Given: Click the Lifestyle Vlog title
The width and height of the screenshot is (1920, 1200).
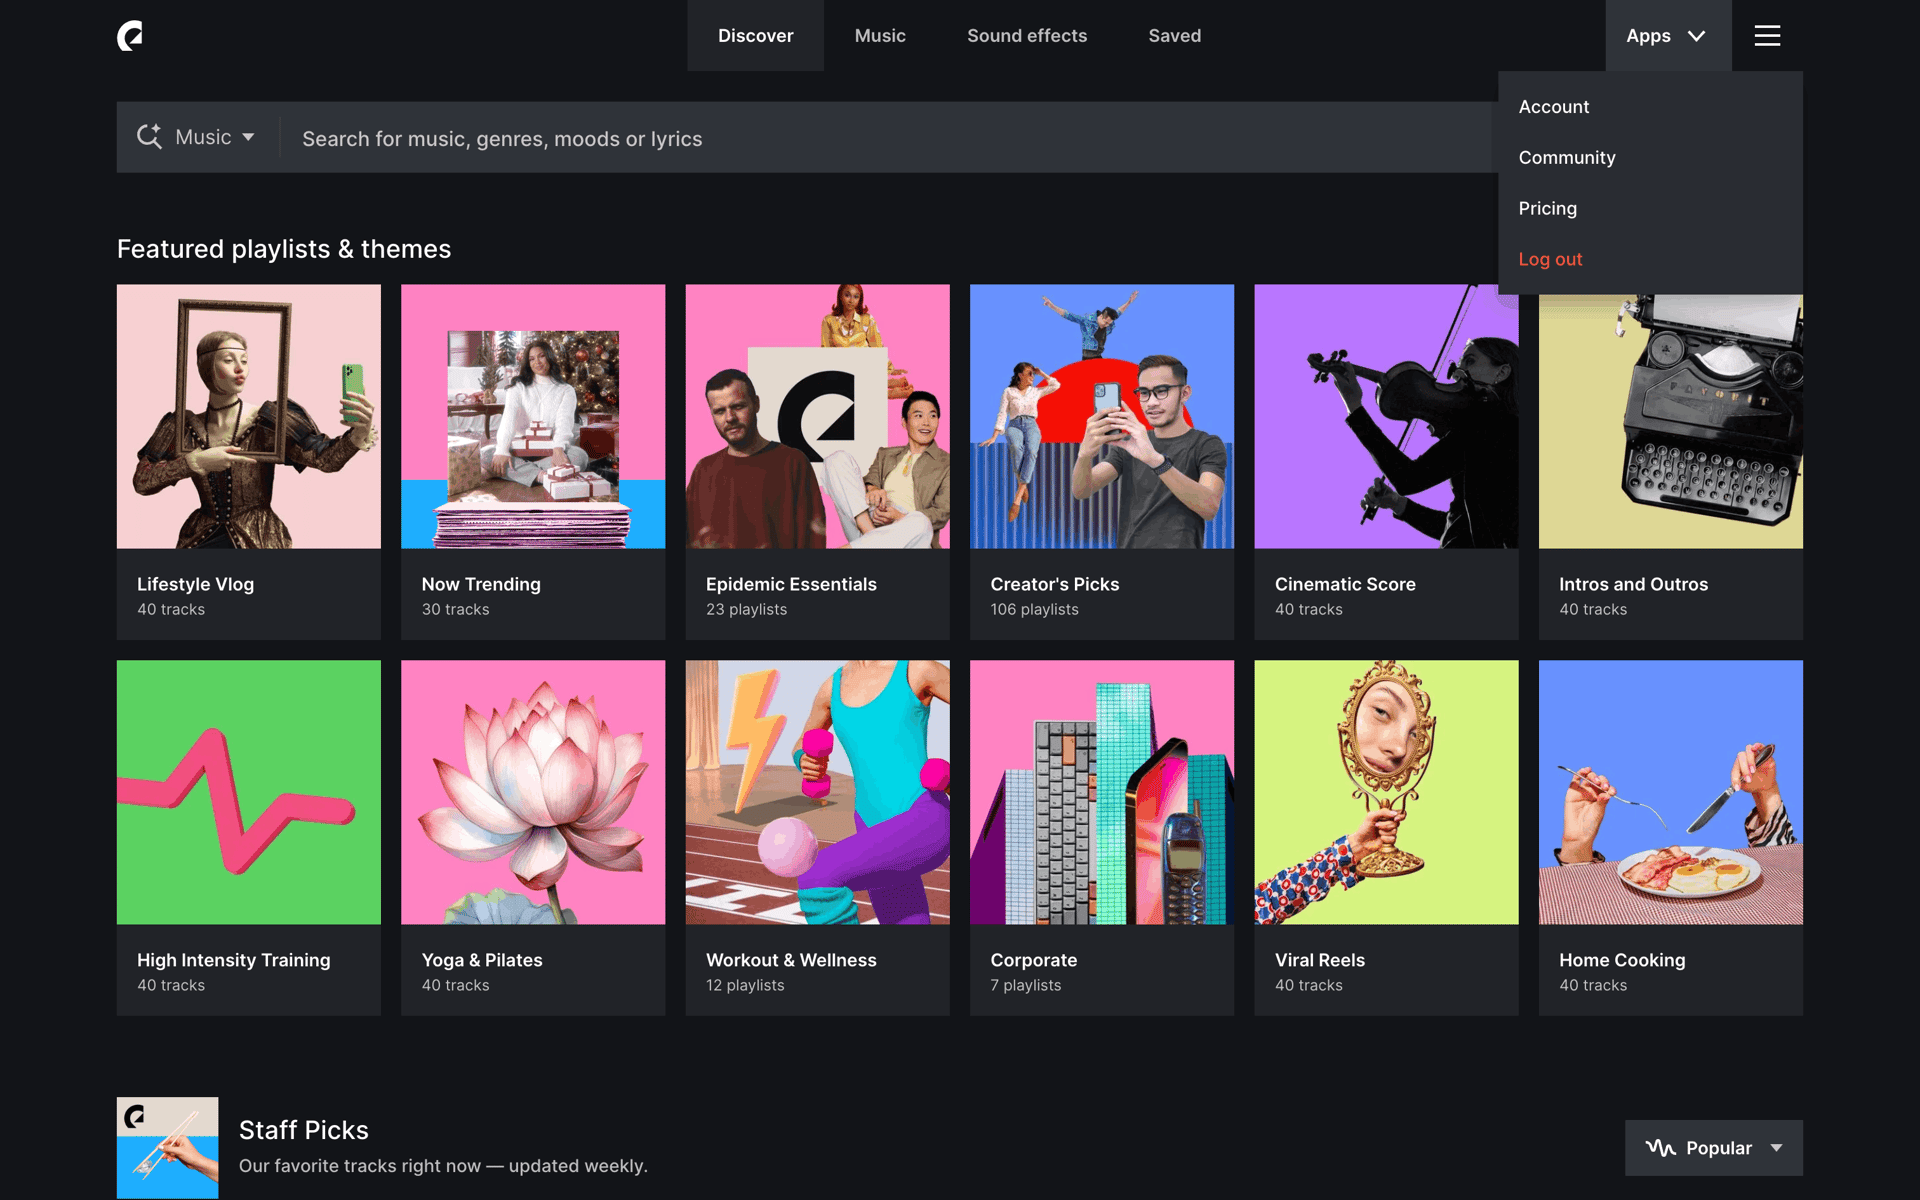Looking at the screenshot, I should (x=195, y=584).
